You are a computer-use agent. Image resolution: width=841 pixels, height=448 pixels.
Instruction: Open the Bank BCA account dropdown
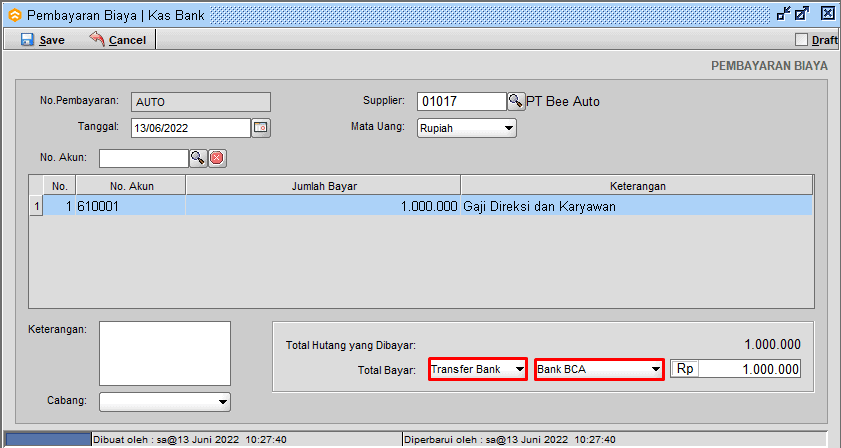pyautogui.click(x=599, y=369)
